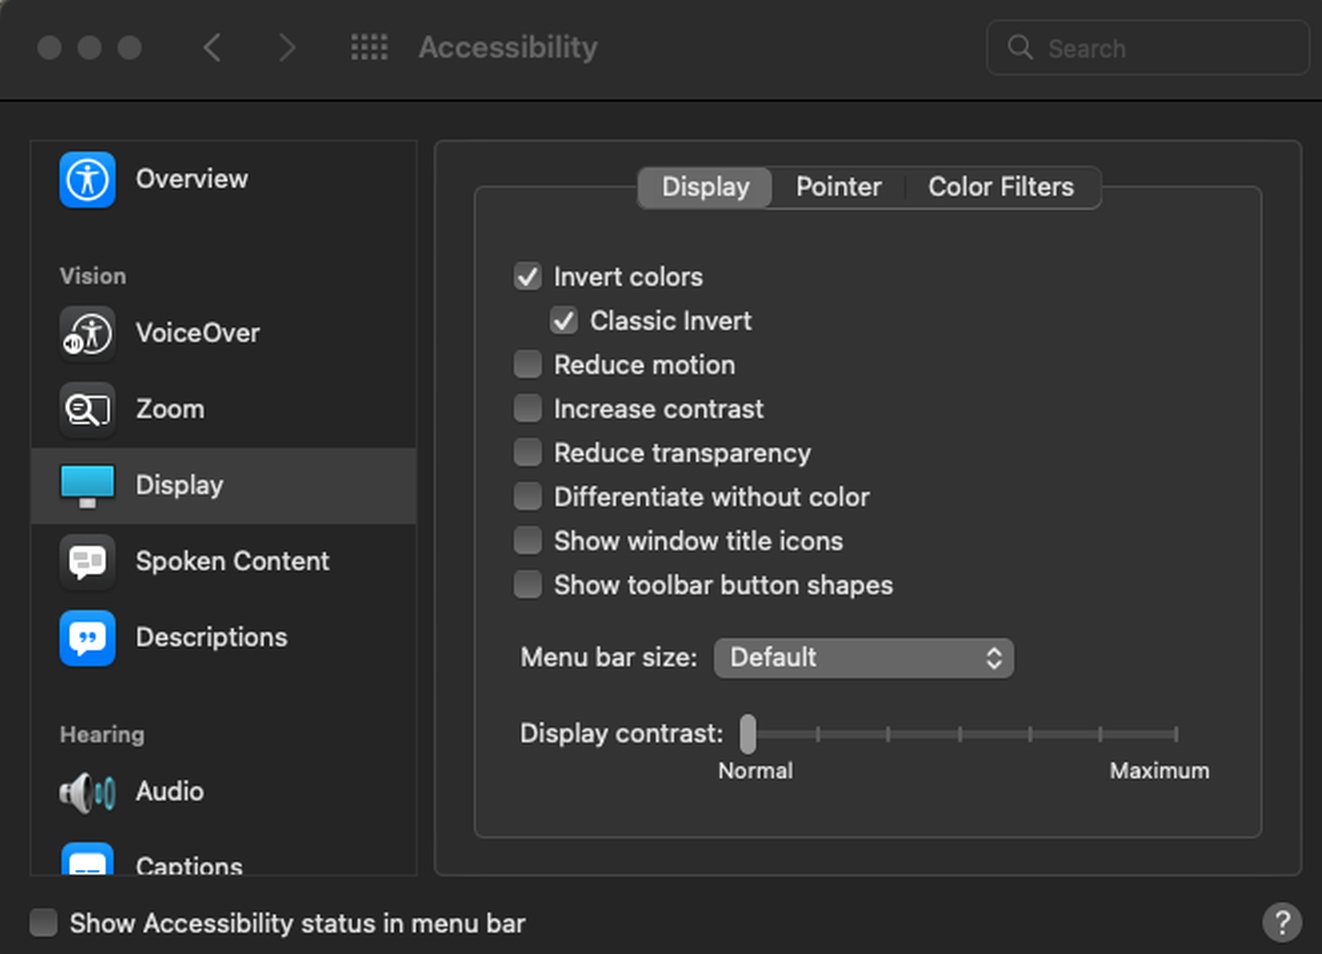Select the VoiceOver sidebar icon
Image resolution: width=1322 pixels, height=954 pixels.
87,333
